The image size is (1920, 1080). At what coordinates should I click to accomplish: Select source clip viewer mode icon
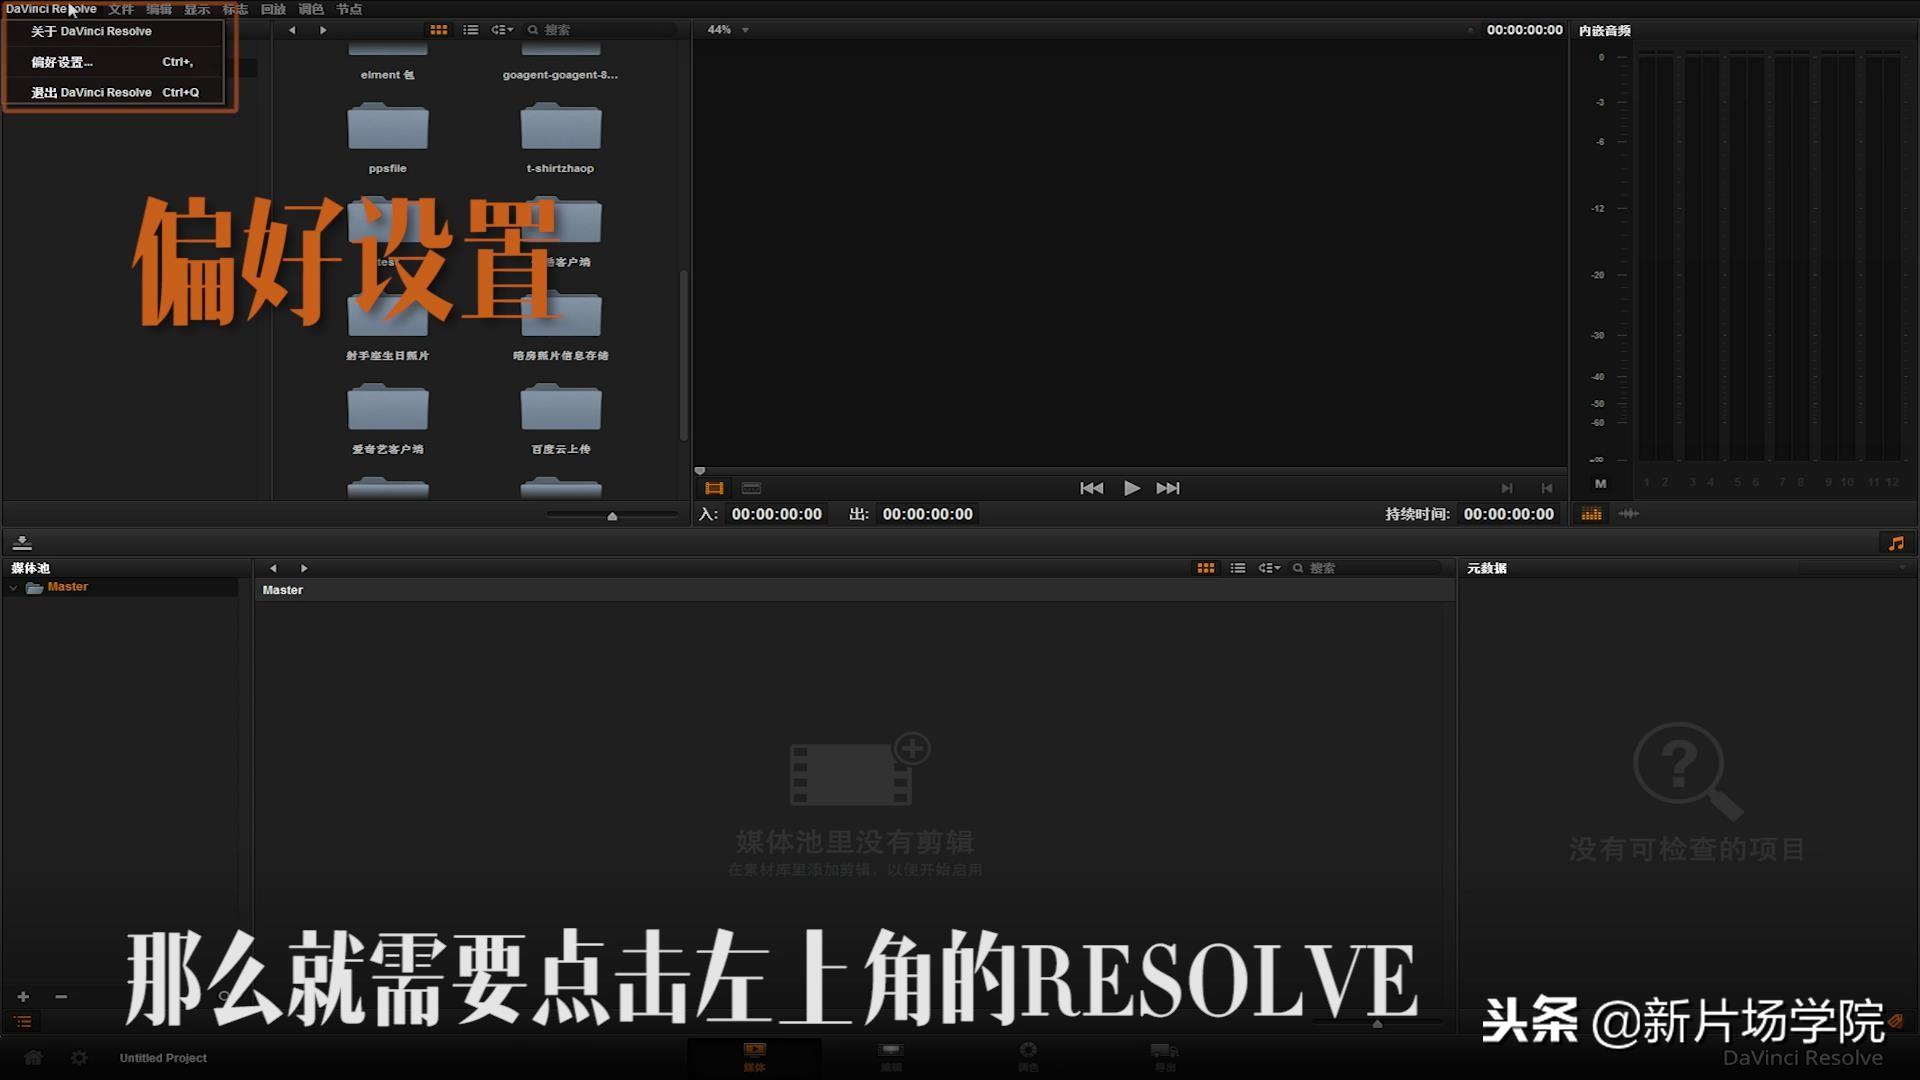[x=714, y=488]
